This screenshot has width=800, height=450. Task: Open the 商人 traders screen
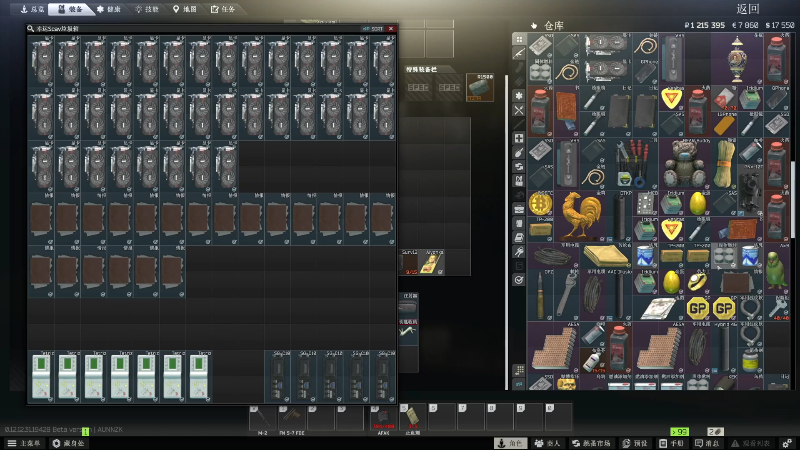click(x=547, y=443)
